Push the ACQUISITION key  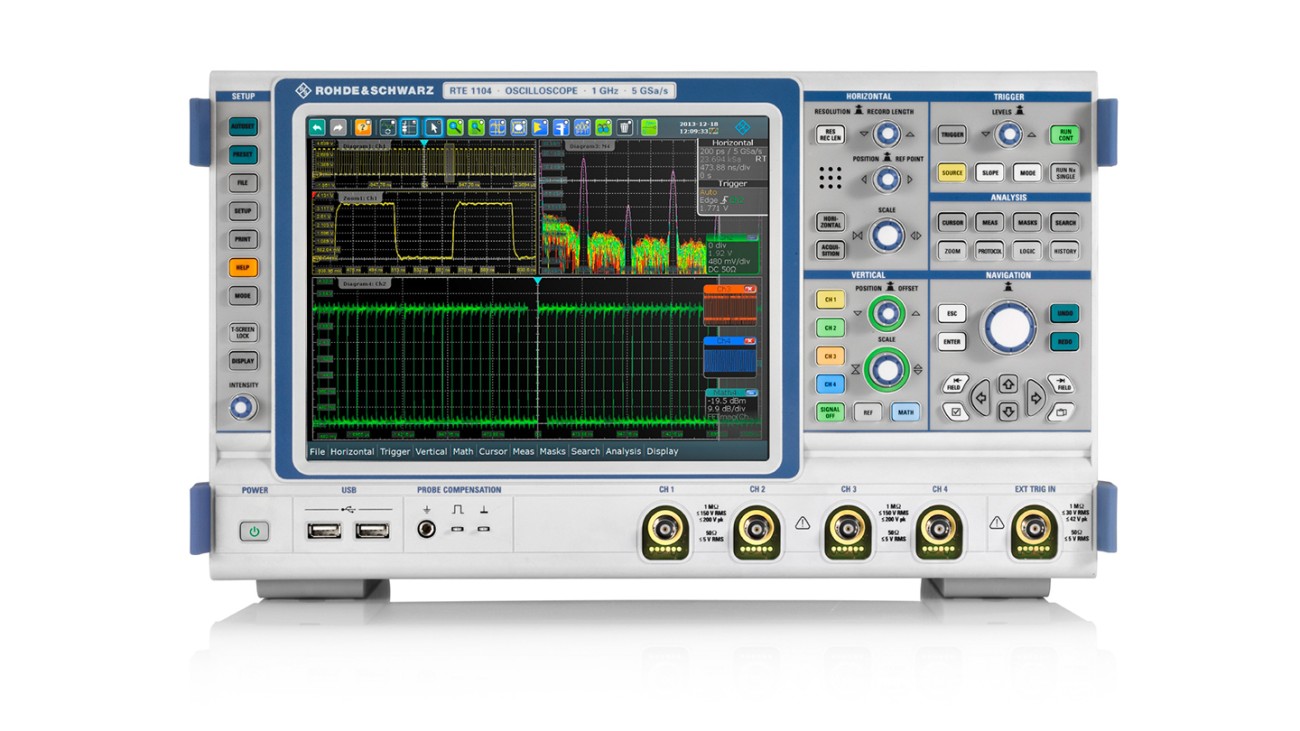pyautogui.click(x=830, y=251)
